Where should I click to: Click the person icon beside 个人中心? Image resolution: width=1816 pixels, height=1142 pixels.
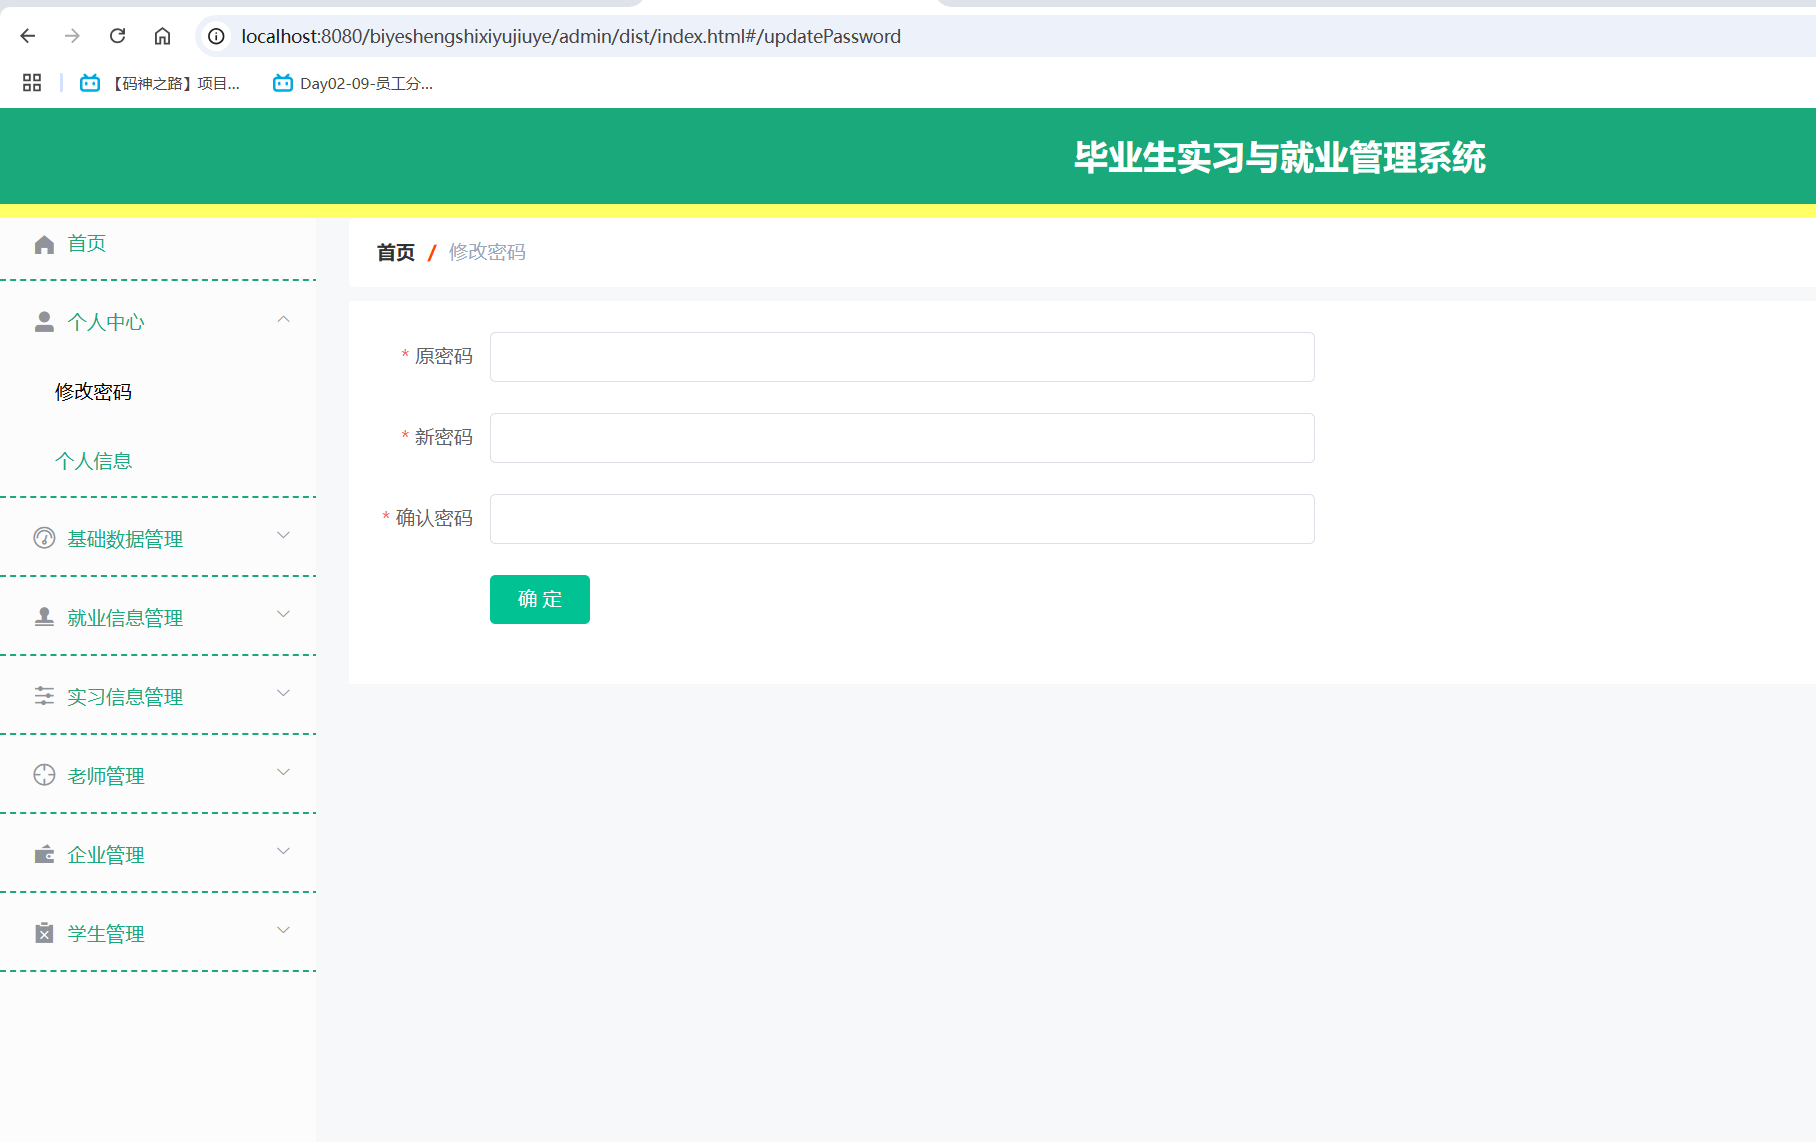click(x=44, y=322)
